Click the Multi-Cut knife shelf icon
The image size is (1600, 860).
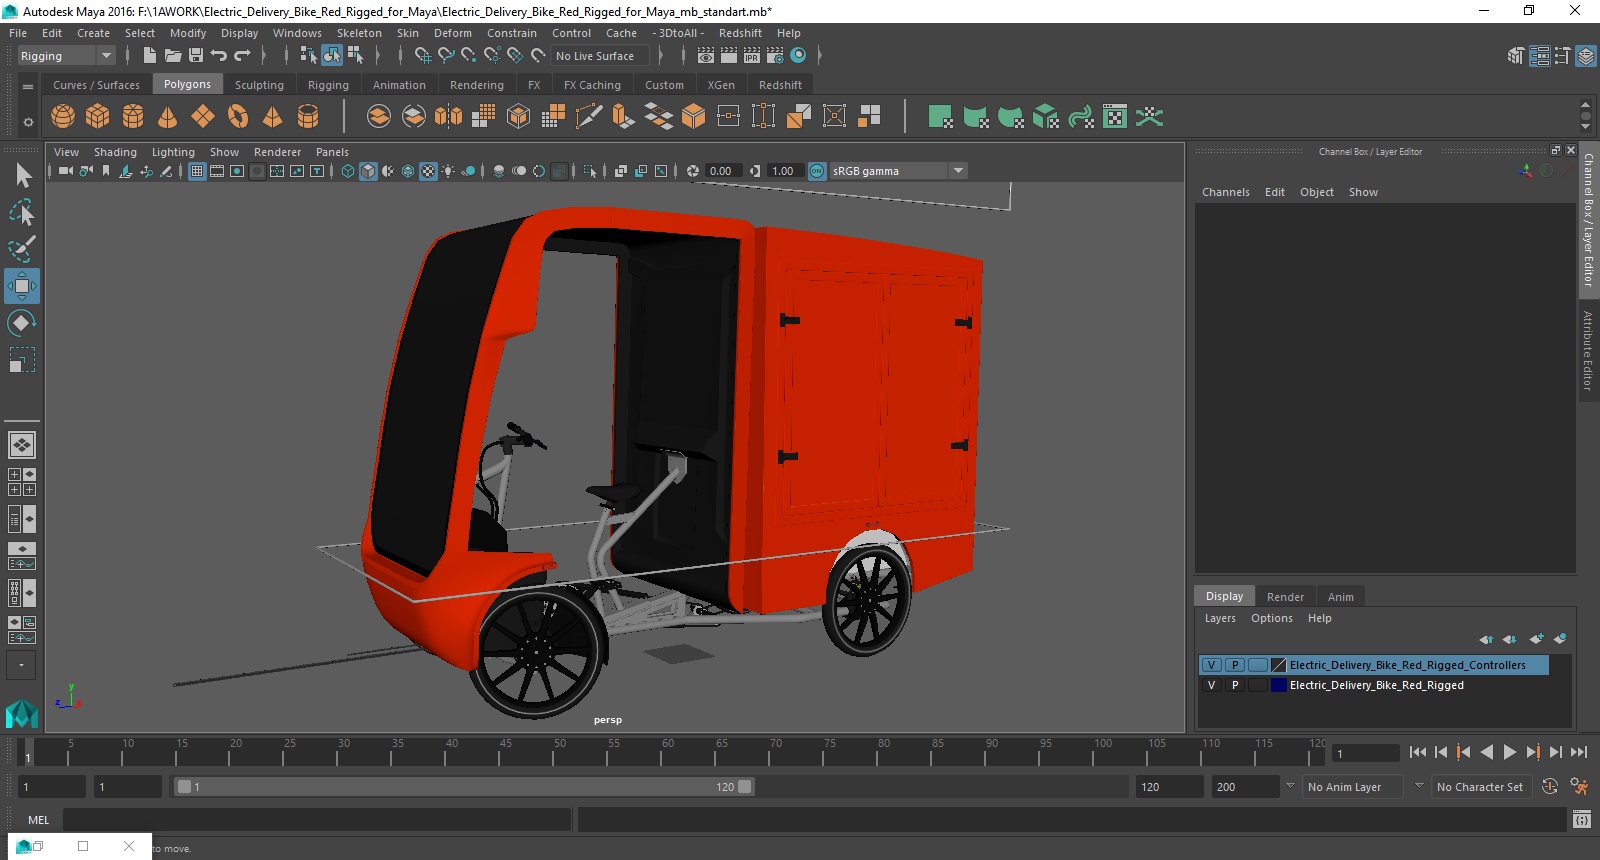589,117
